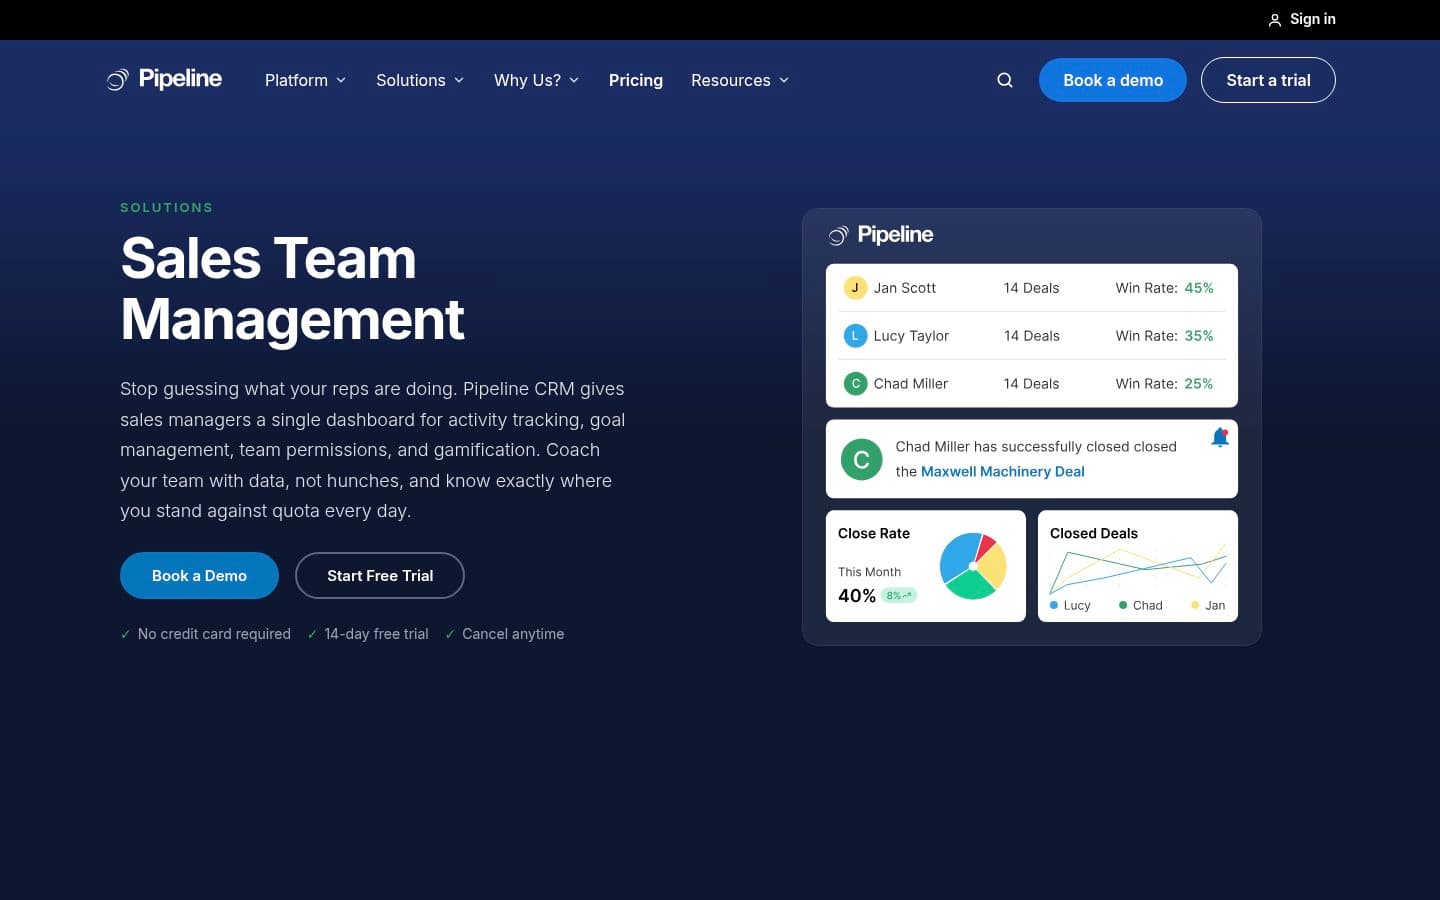The width and height of the screenshot is (1440, 900).
Task: Click the SOLUTIONS label above the heading
Action: 166,208
